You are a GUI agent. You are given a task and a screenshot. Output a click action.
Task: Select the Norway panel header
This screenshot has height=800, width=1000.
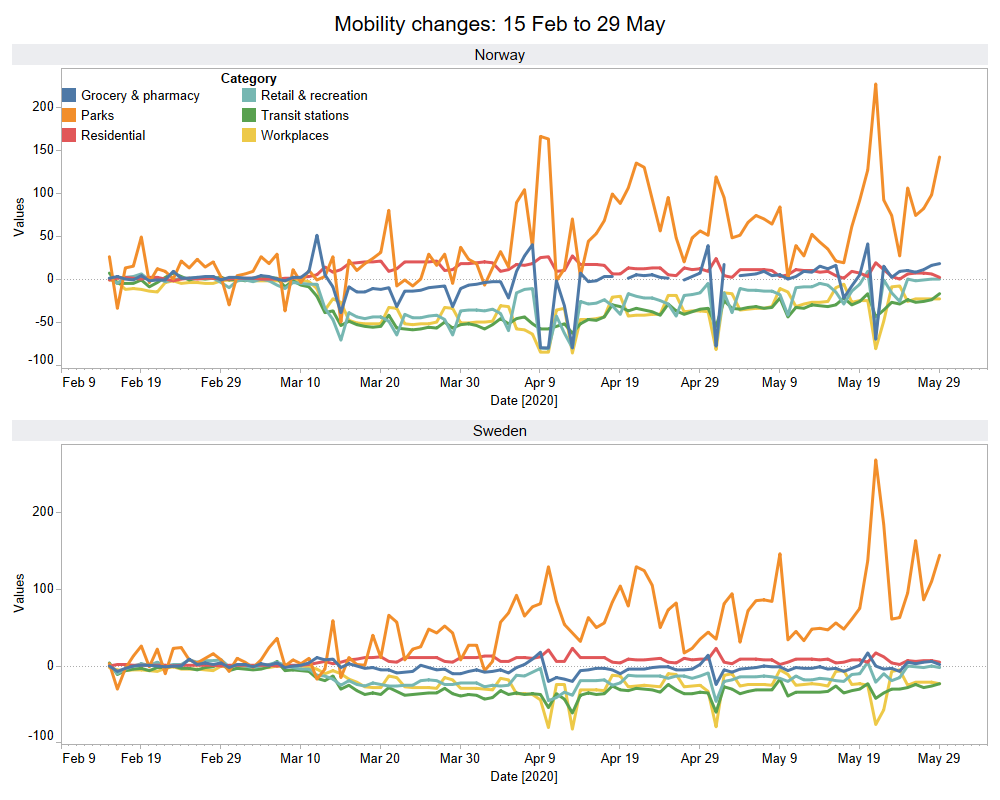(500, 55)
